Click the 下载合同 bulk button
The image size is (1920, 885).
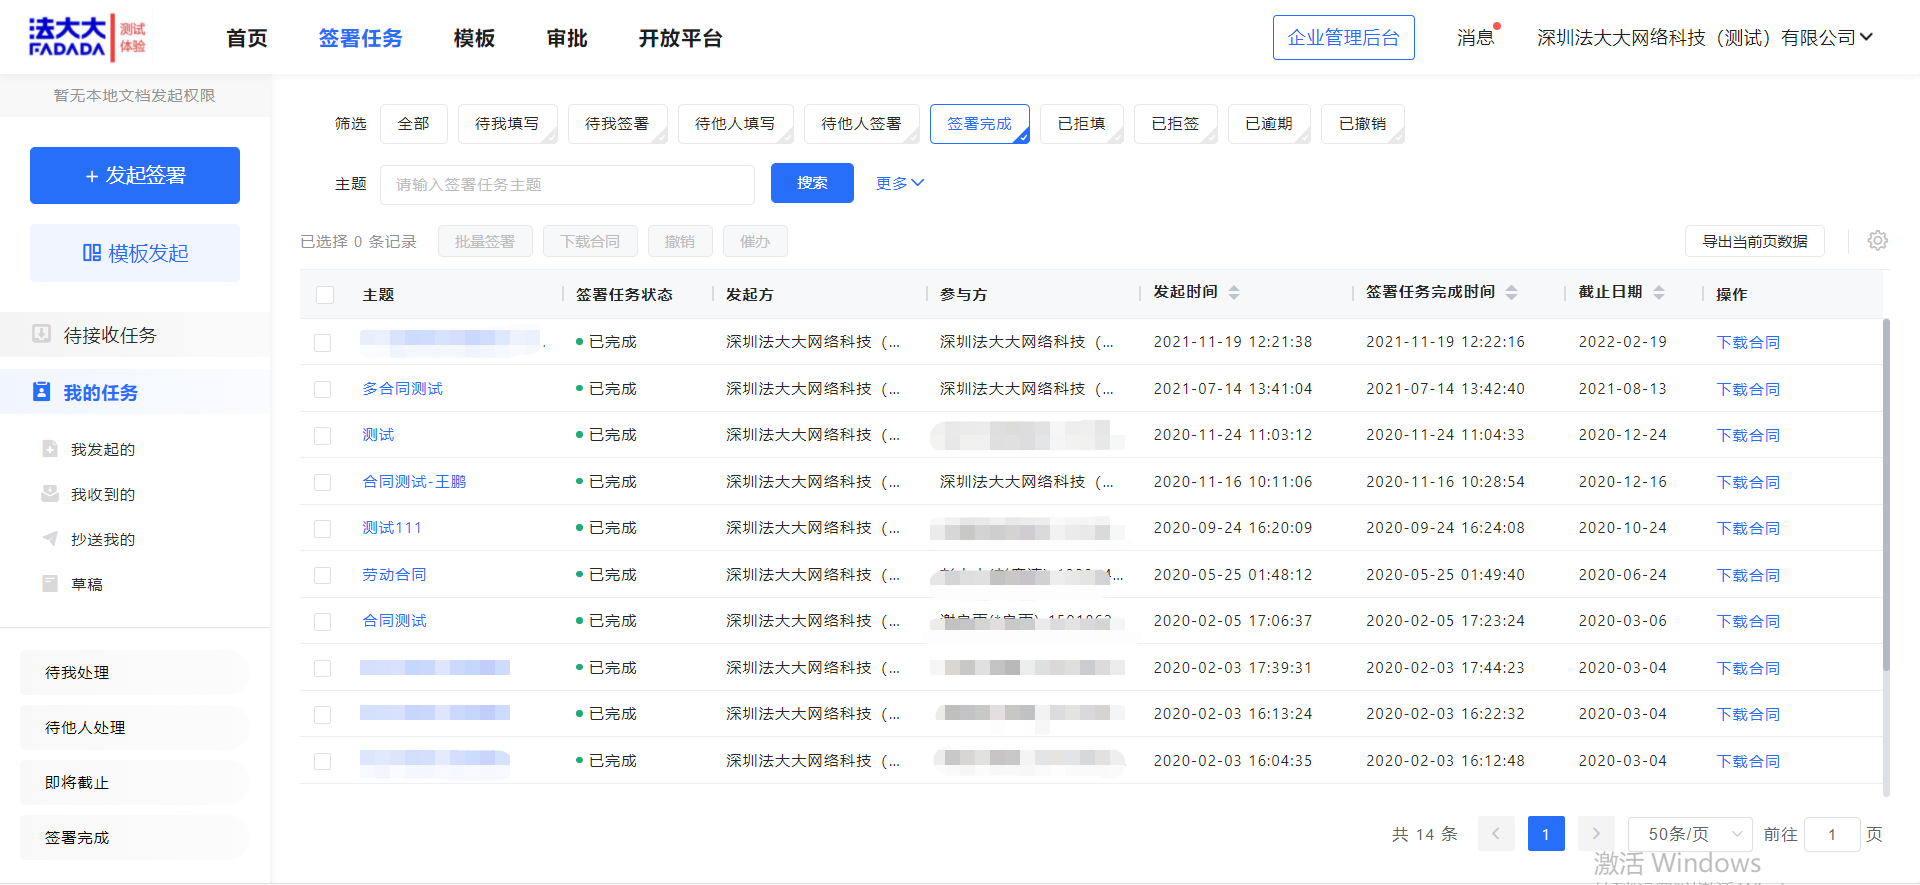tap(590, 241)
